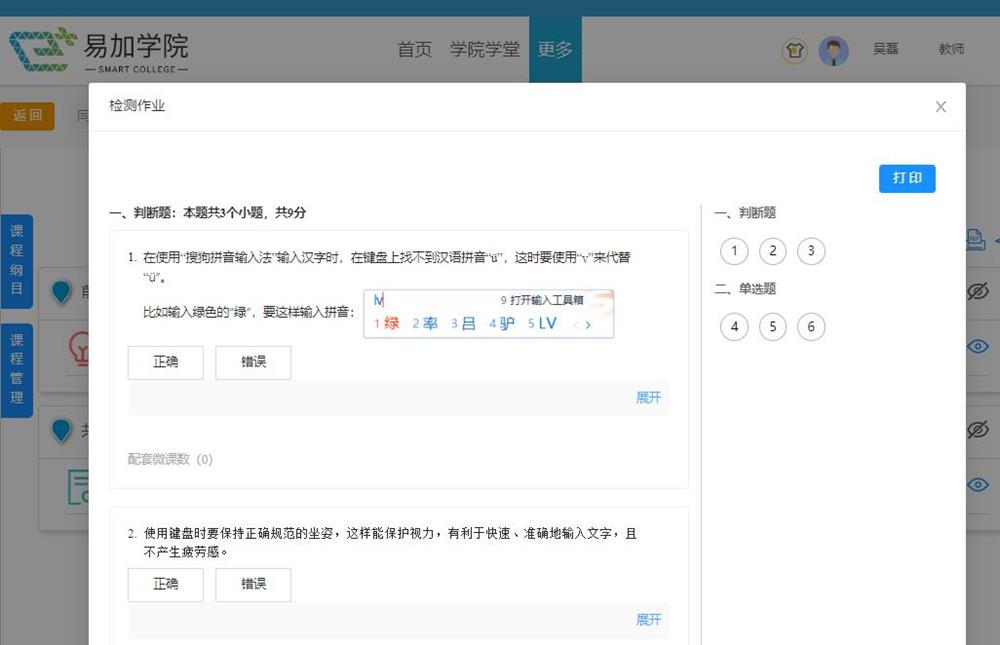Jump to question number 5
This screenshot has height=645, width=1000.
[772, 327]
